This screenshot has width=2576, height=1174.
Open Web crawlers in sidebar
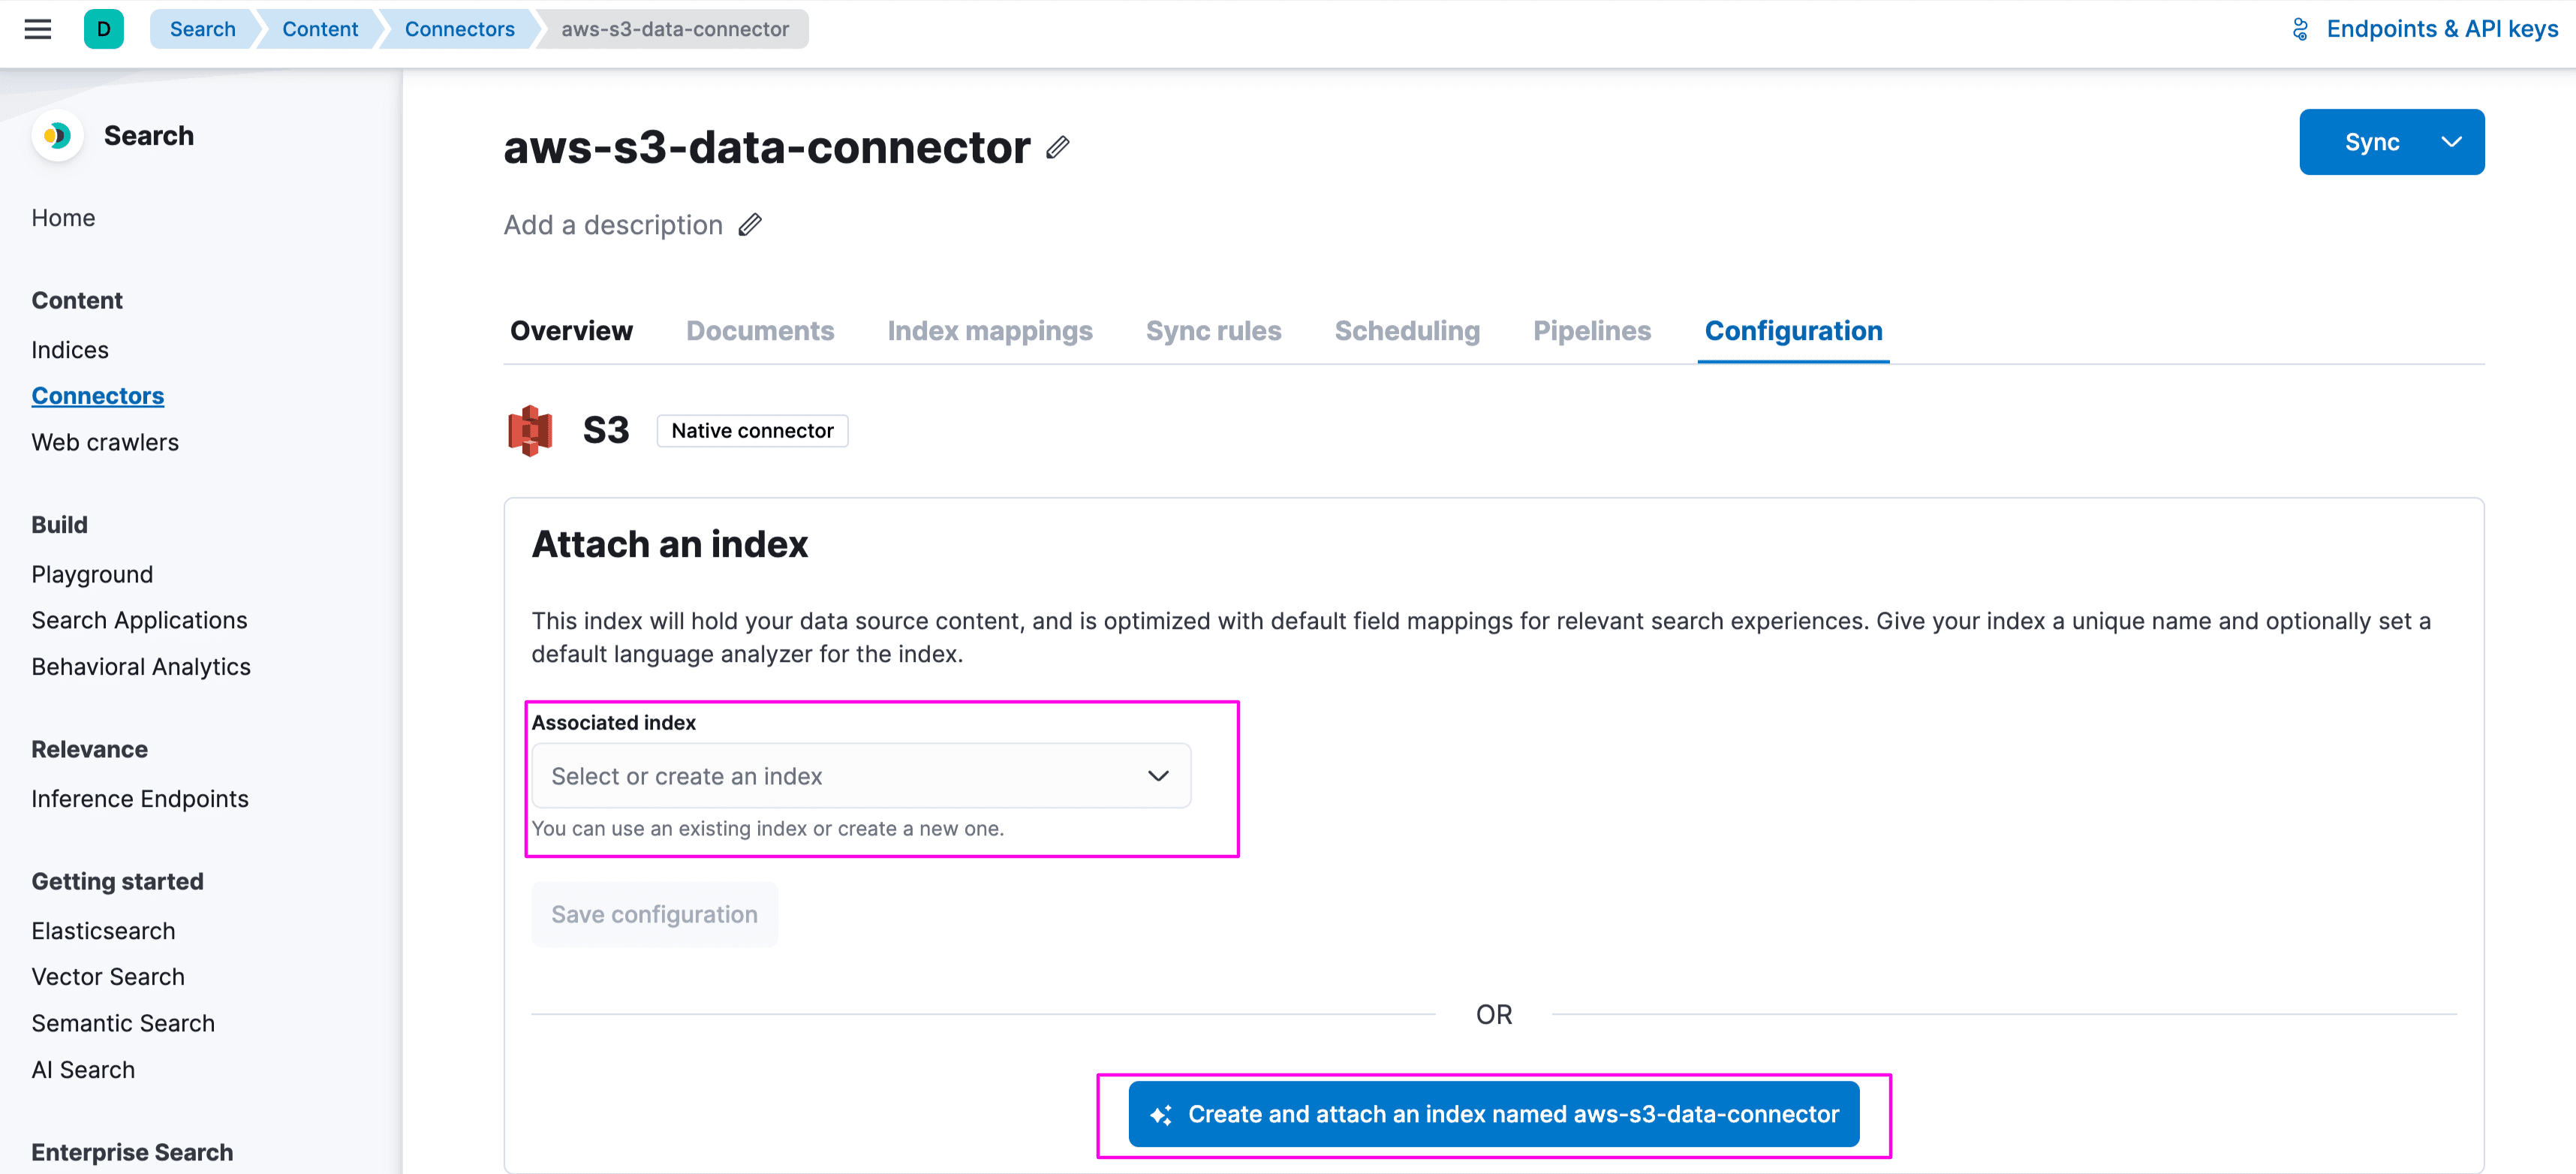click(x=105, y=442)
